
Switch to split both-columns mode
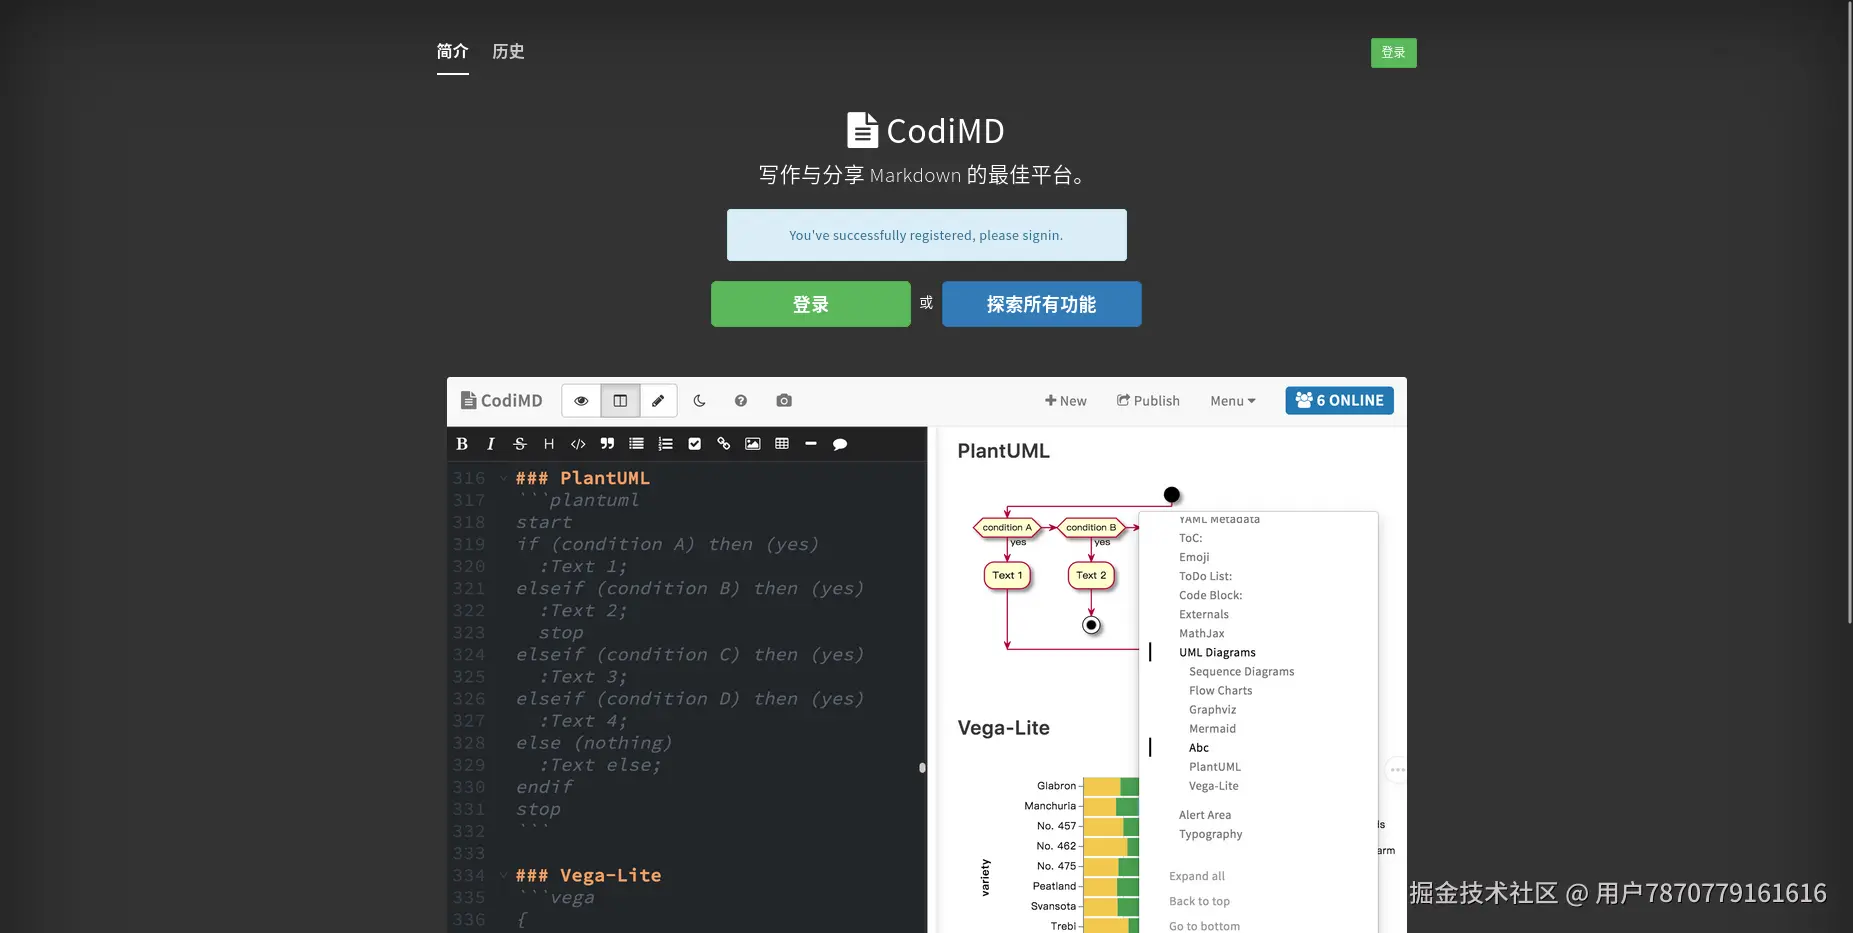(x=620, y=401)
